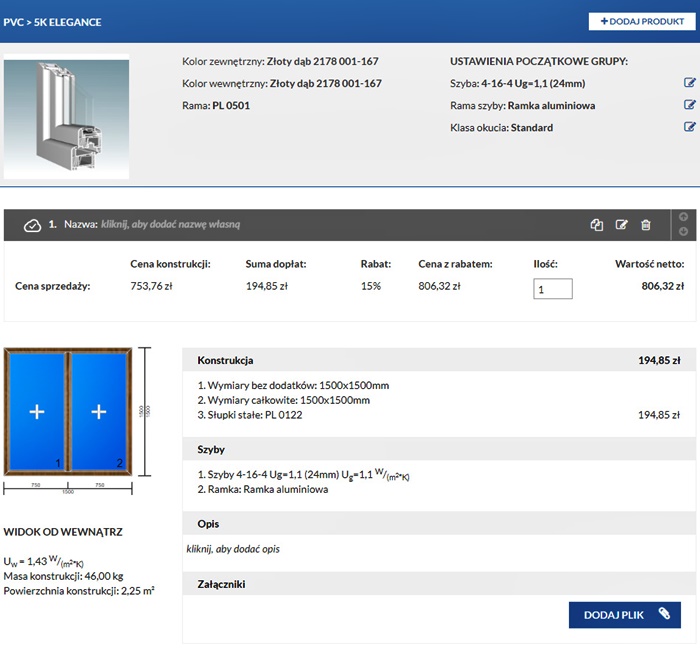The width and height of the screenshot is (700, 665).
Task: Click the cloud check status icon
Action: coord(32,225)
